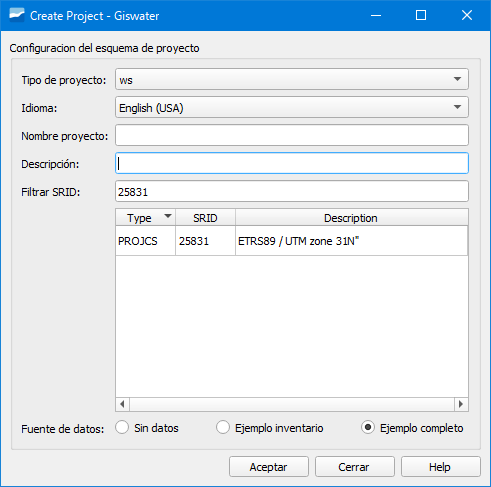This screenshot has height=487, width=491.
Task: Select the PROJCS 25831 table row
Action: (292, 241)
